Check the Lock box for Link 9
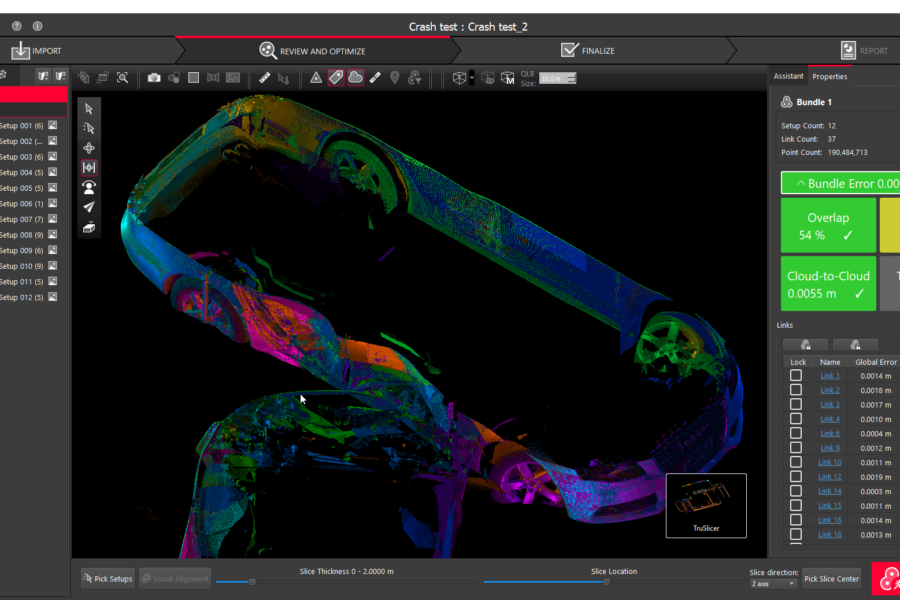Screen dimensions: 900x600 coord(796,448)
